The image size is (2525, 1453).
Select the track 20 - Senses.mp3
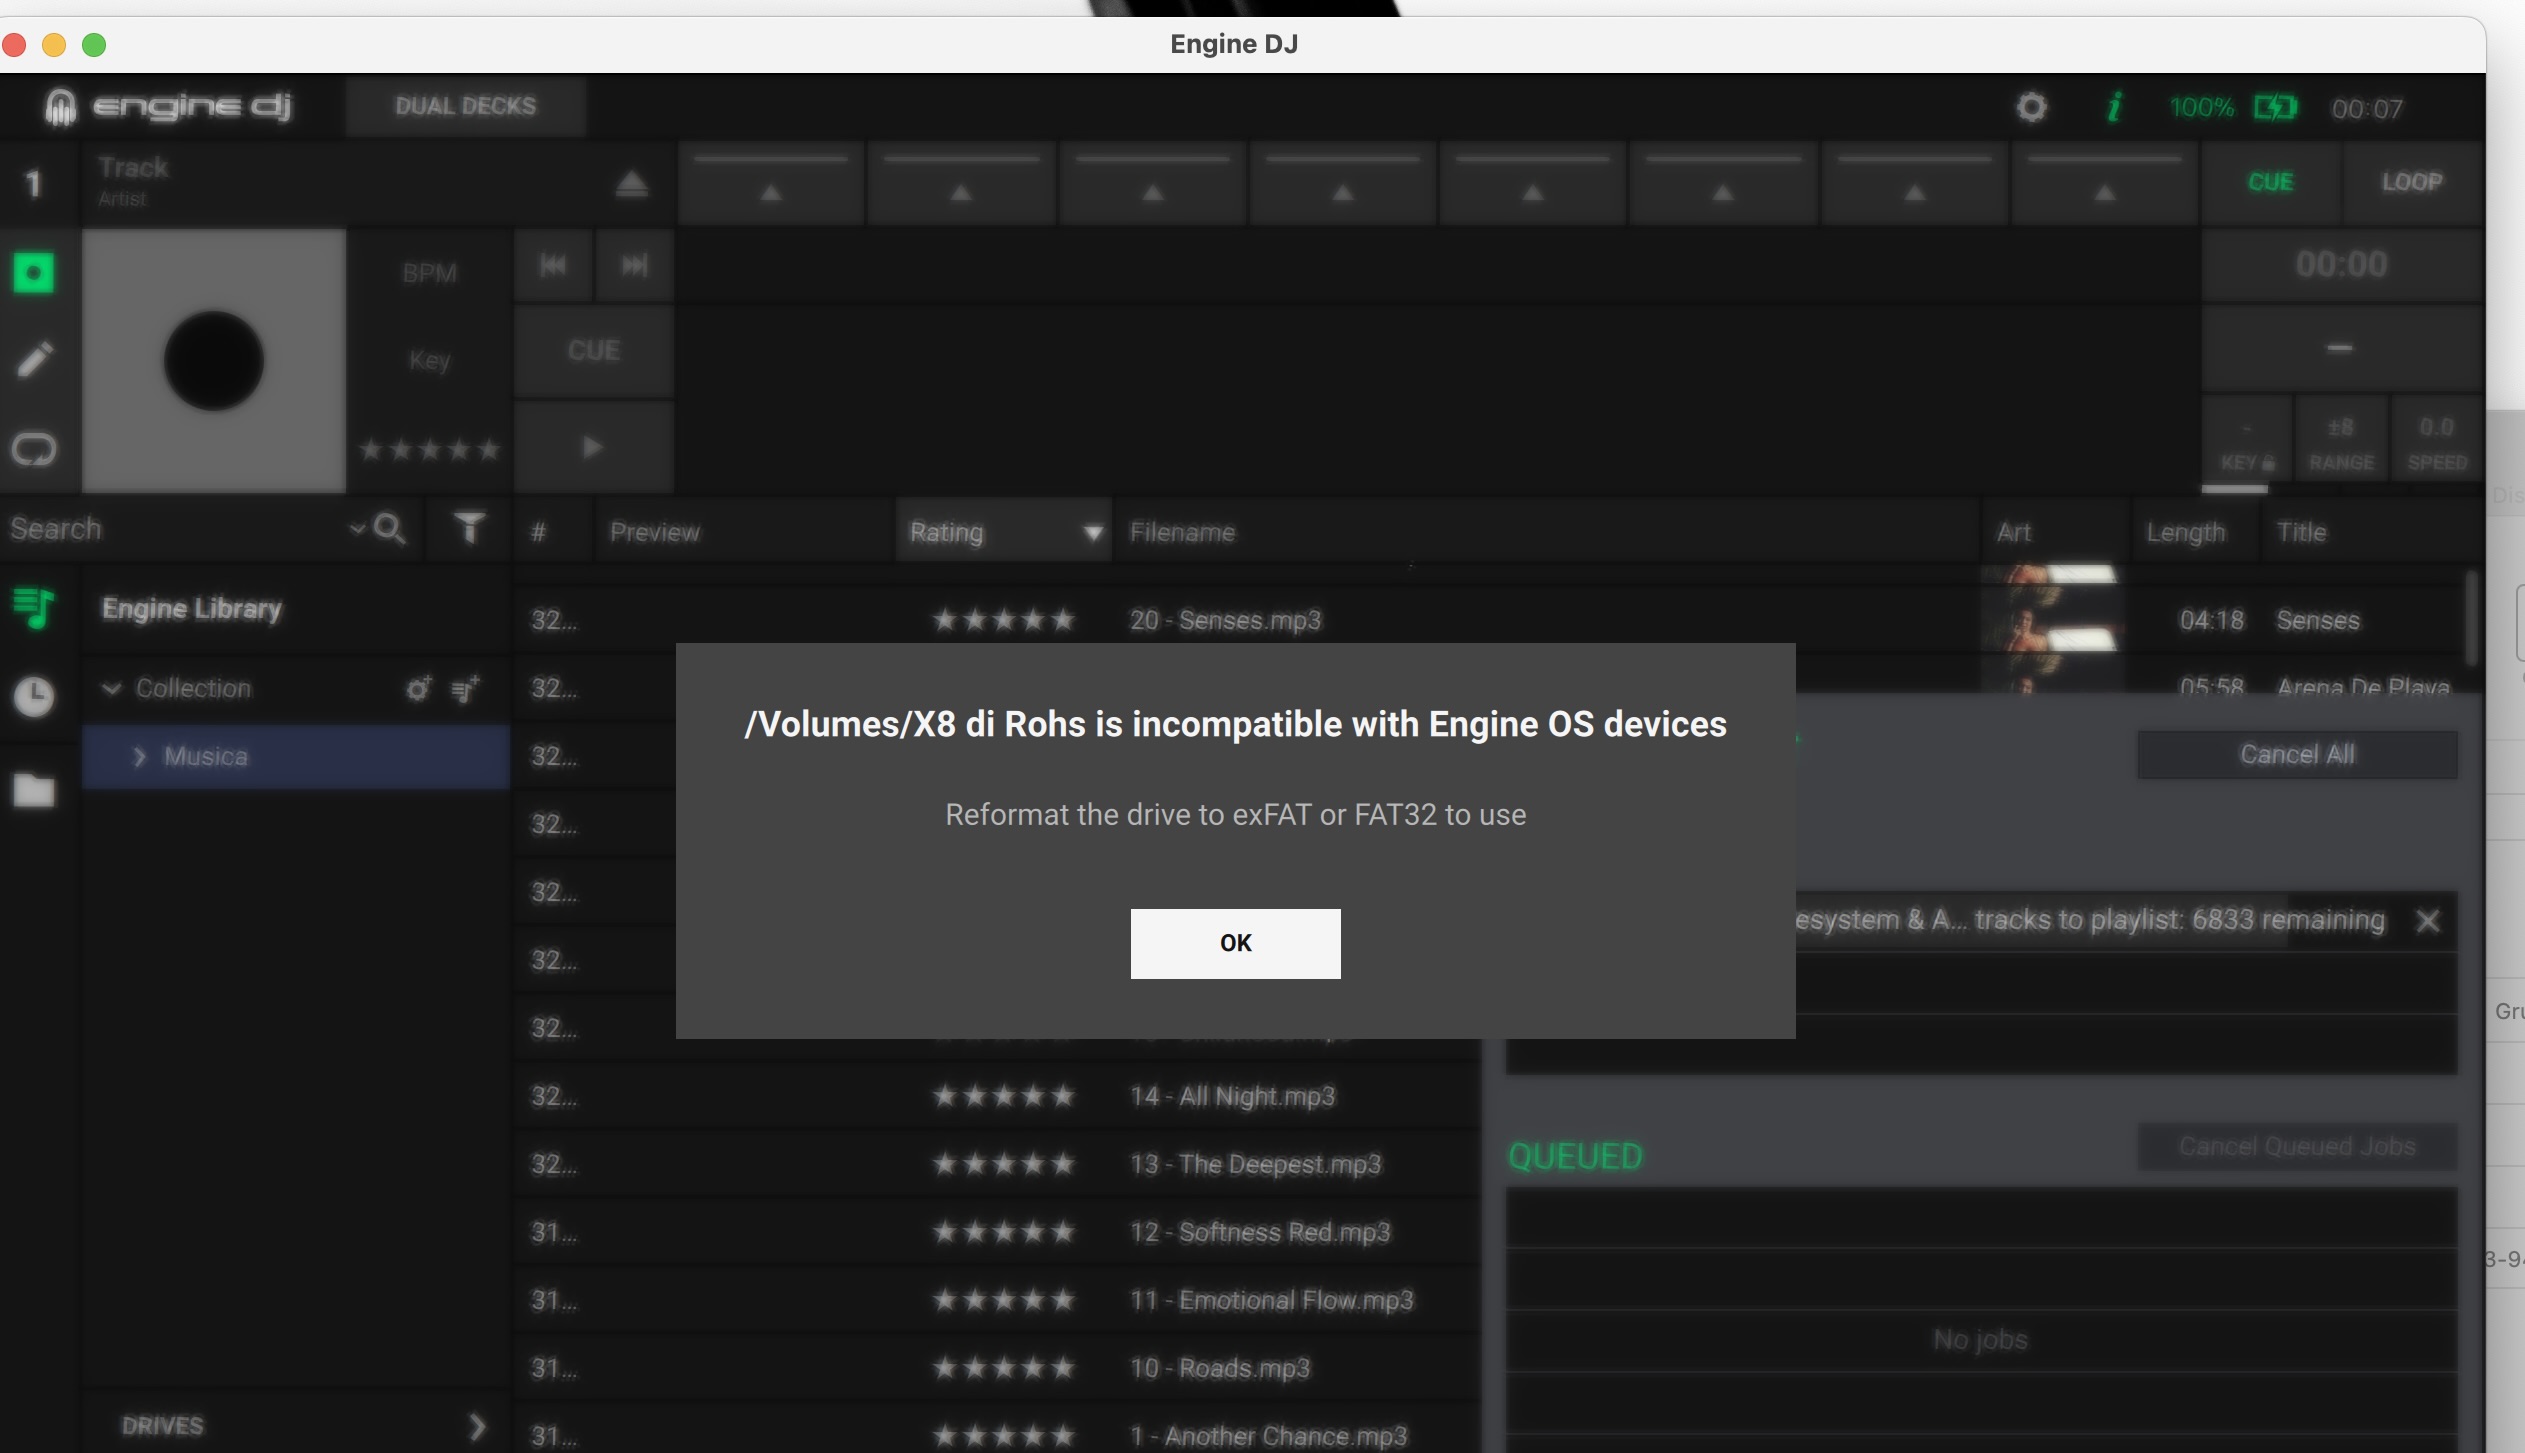[1225, 620]
